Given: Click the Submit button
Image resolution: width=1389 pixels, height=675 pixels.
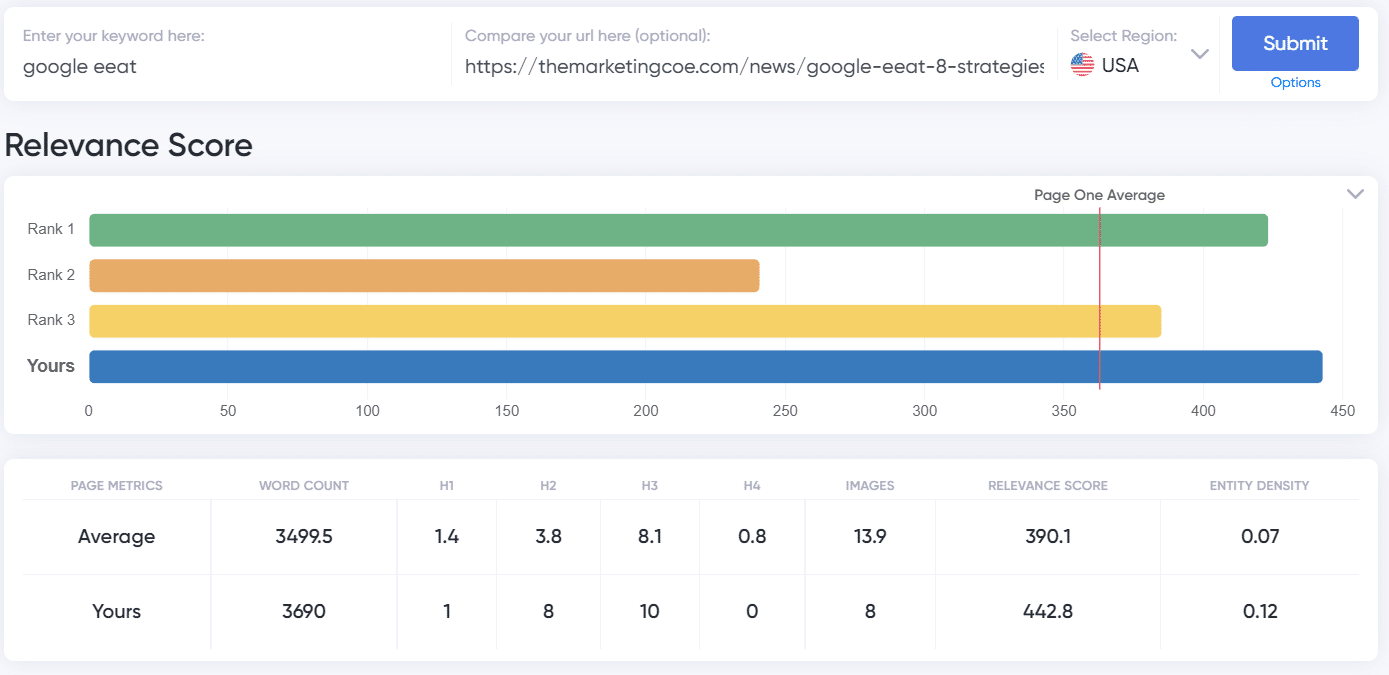Looking at the screenshot, I should (x=1294, y=43).
